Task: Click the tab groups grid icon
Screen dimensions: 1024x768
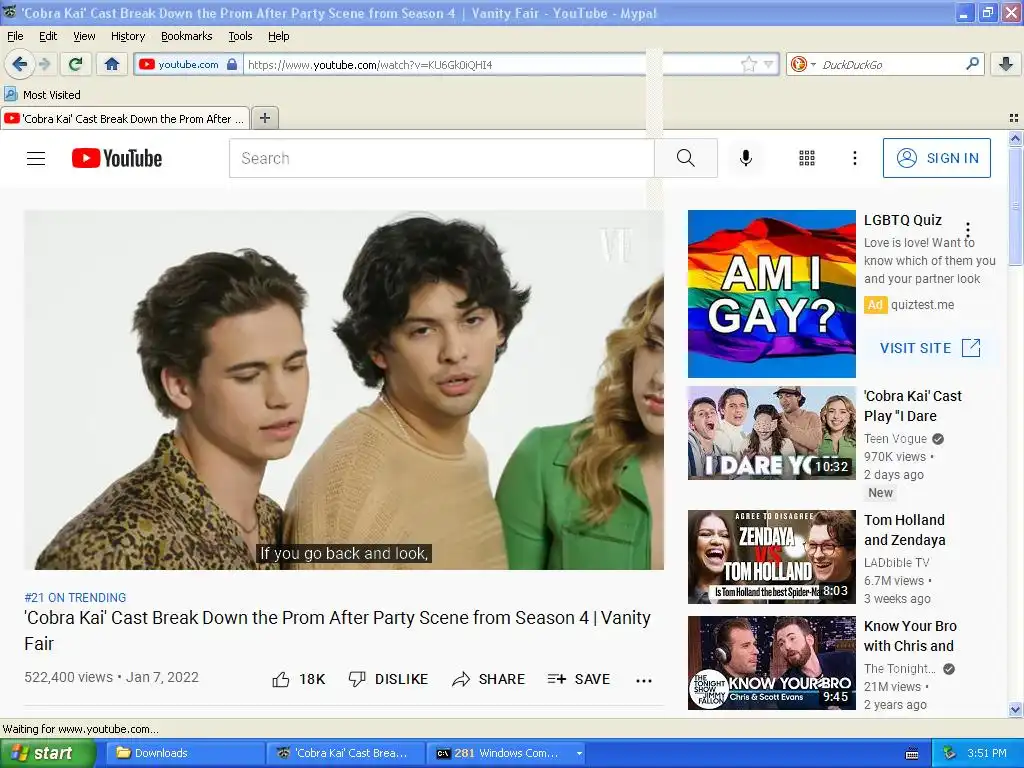Action: [x=1014, y=118]
